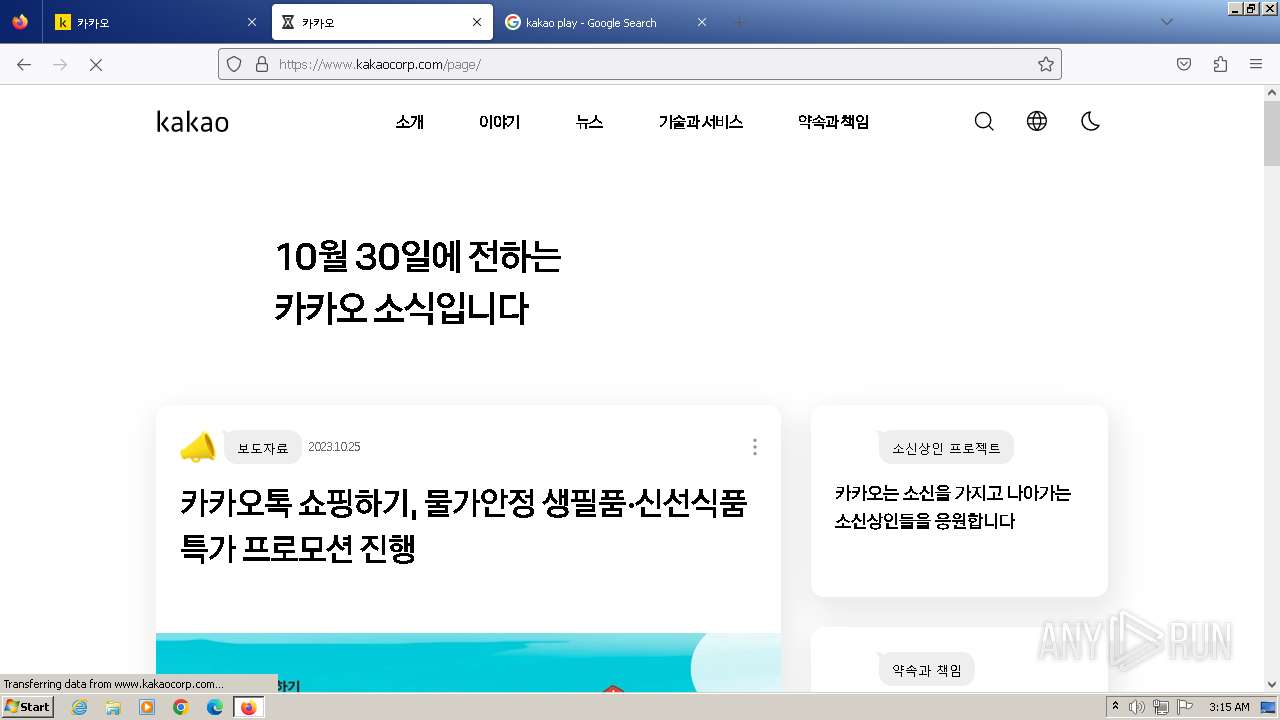
Task: Open the Windows Start menu
Action: click(x=28, y=707)
